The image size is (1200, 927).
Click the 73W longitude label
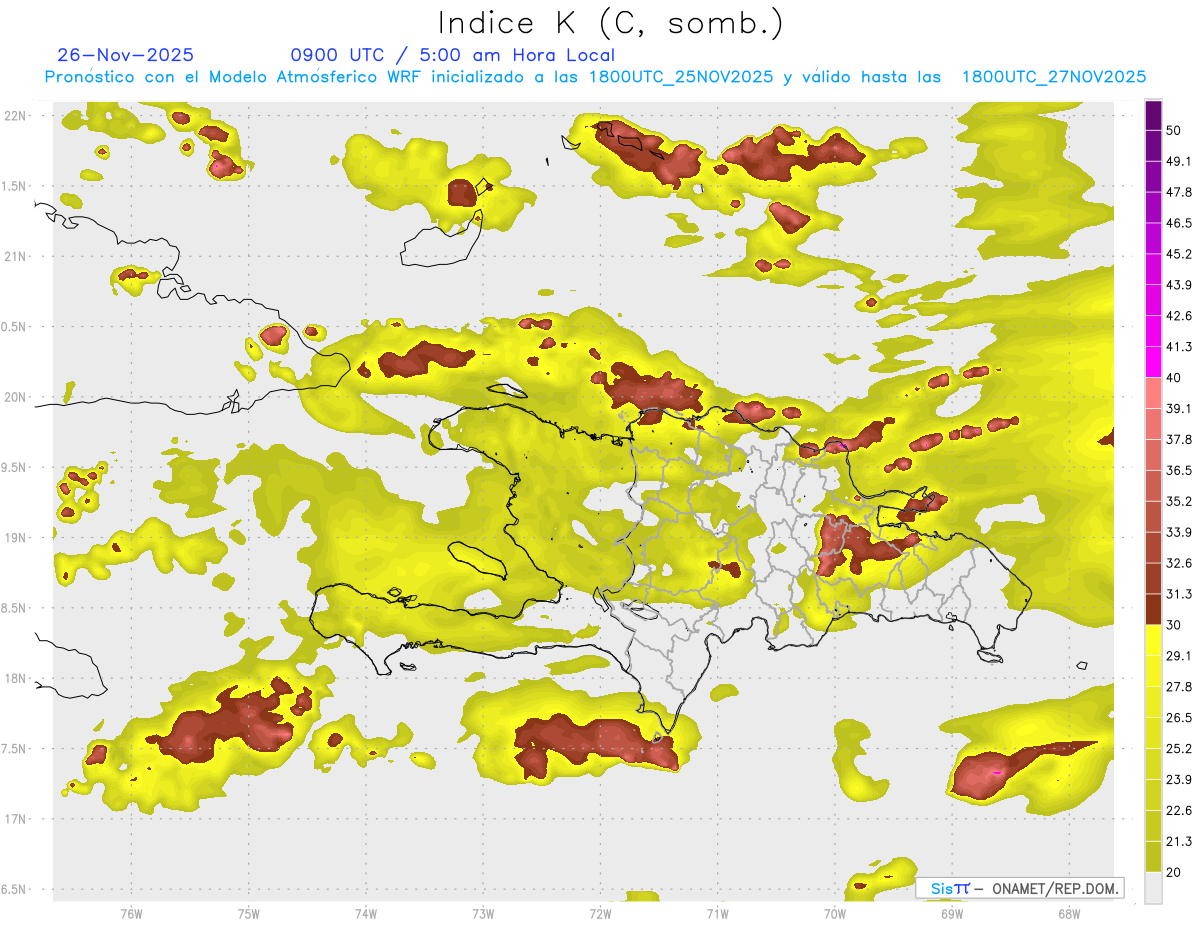pos(483,913)
